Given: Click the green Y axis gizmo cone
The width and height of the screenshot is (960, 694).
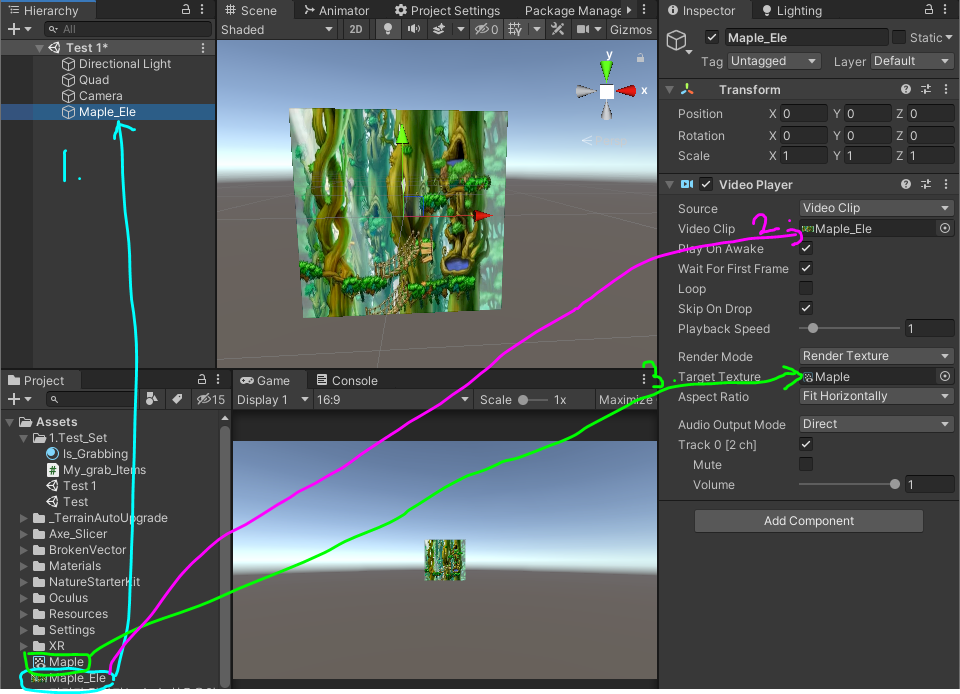Looking at the screenshot, I should 607,69.
